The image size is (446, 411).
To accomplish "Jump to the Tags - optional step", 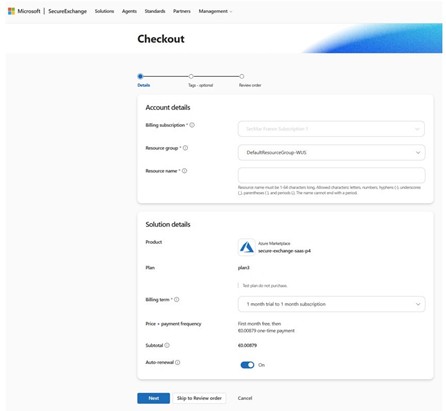I will (191, 76).
